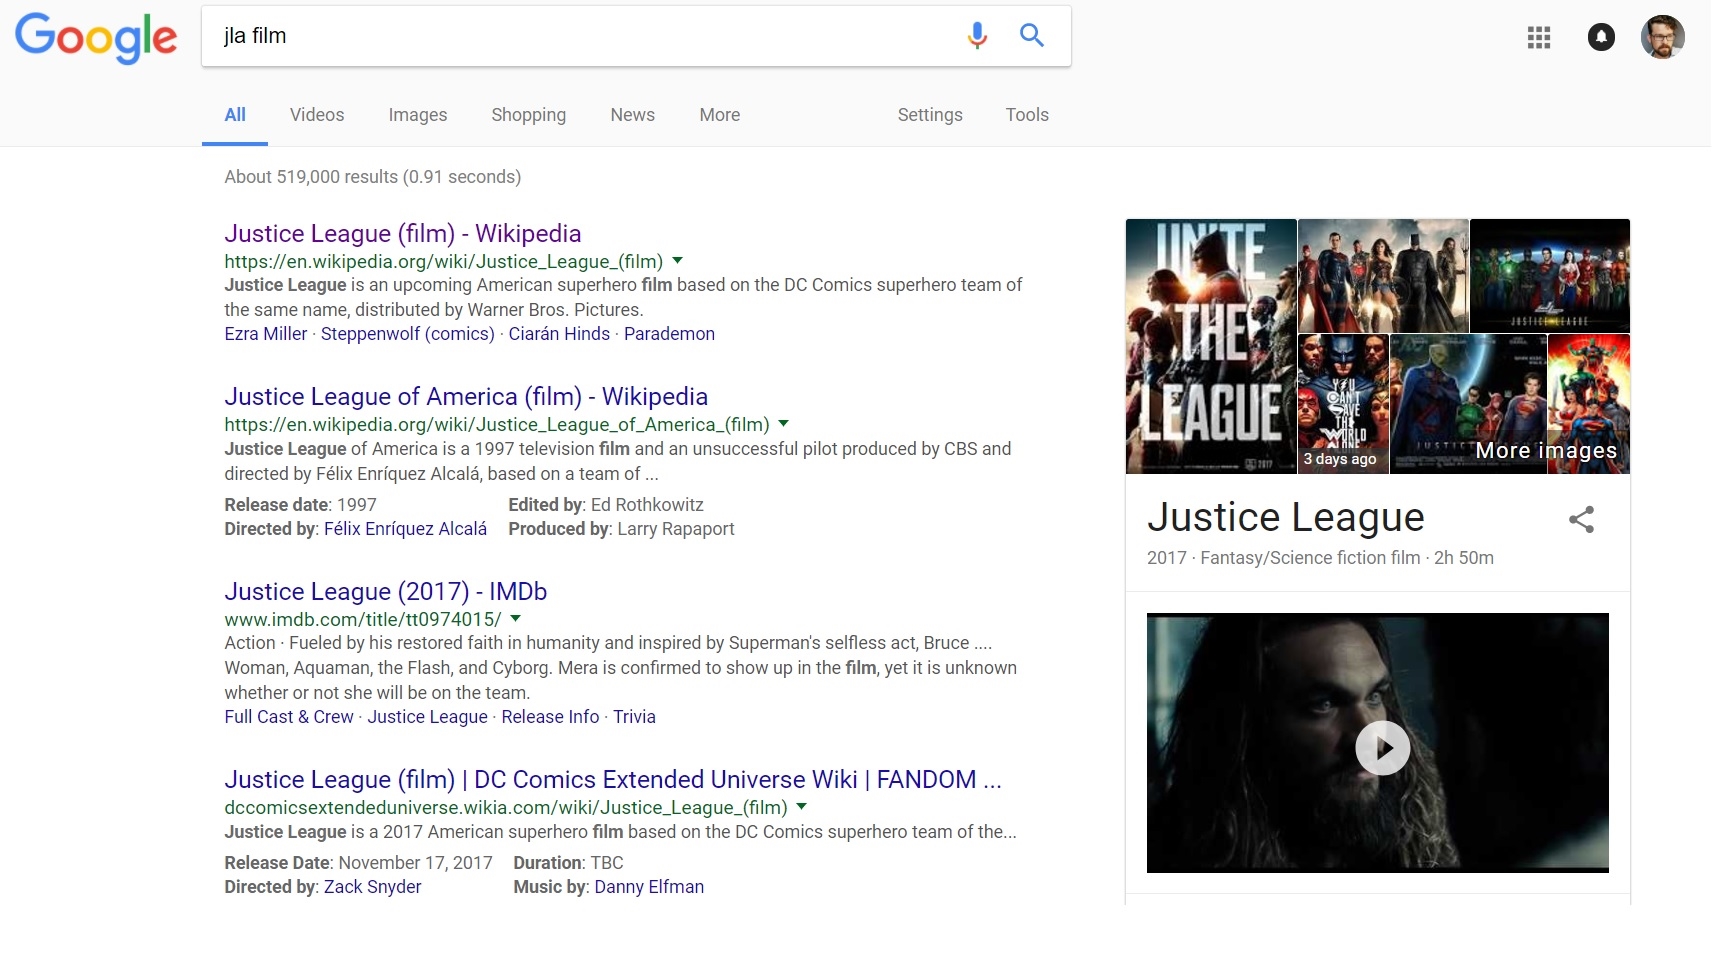Screen dimensions: 1714x954
Task: Open search Tools
Action: [x=1027, y=115]
